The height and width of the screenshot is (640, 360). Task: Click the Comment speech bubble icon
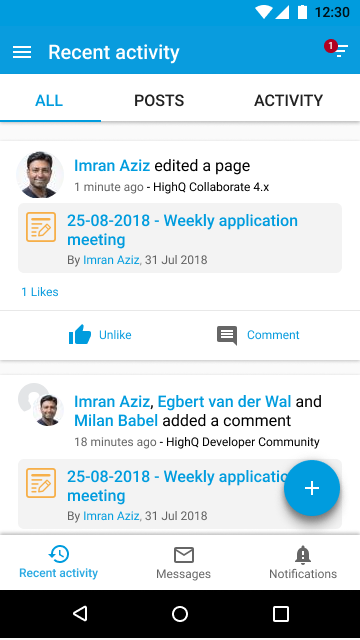pos(227,336)
